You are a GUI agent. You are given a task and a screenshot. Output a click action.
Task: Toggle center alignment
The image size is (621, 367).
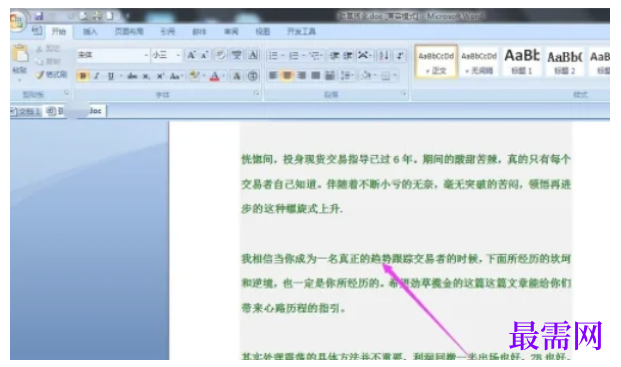tap(287, 75)
